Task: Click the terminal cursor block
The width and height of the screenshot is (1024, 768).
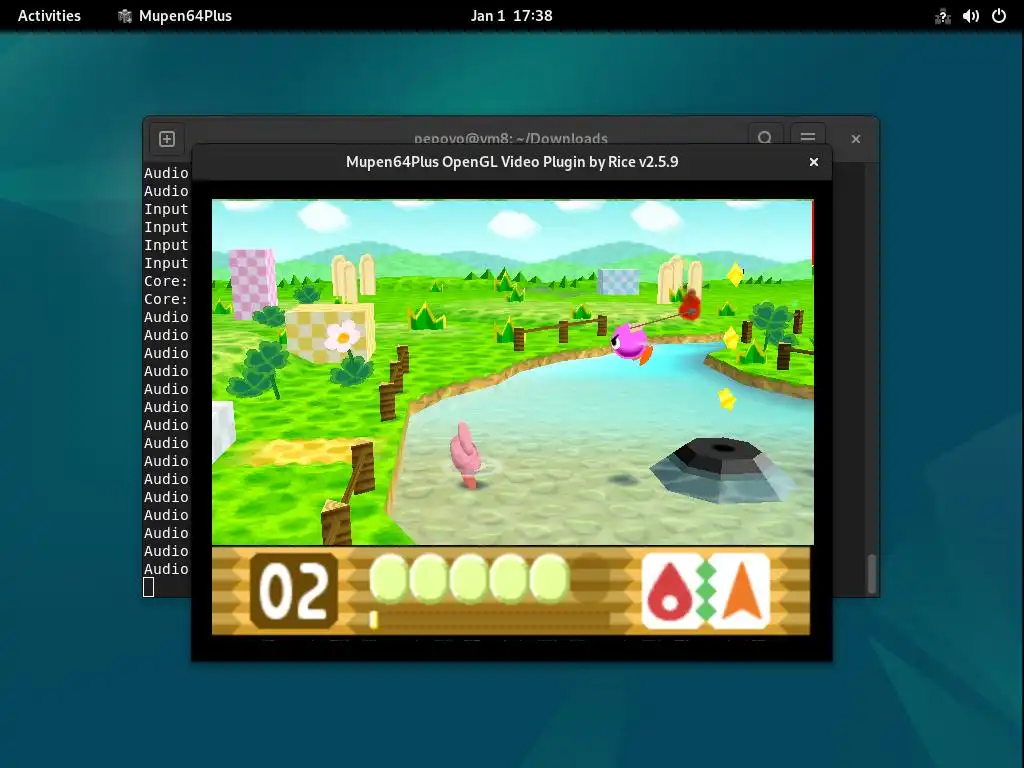Action: click(149, 587)
